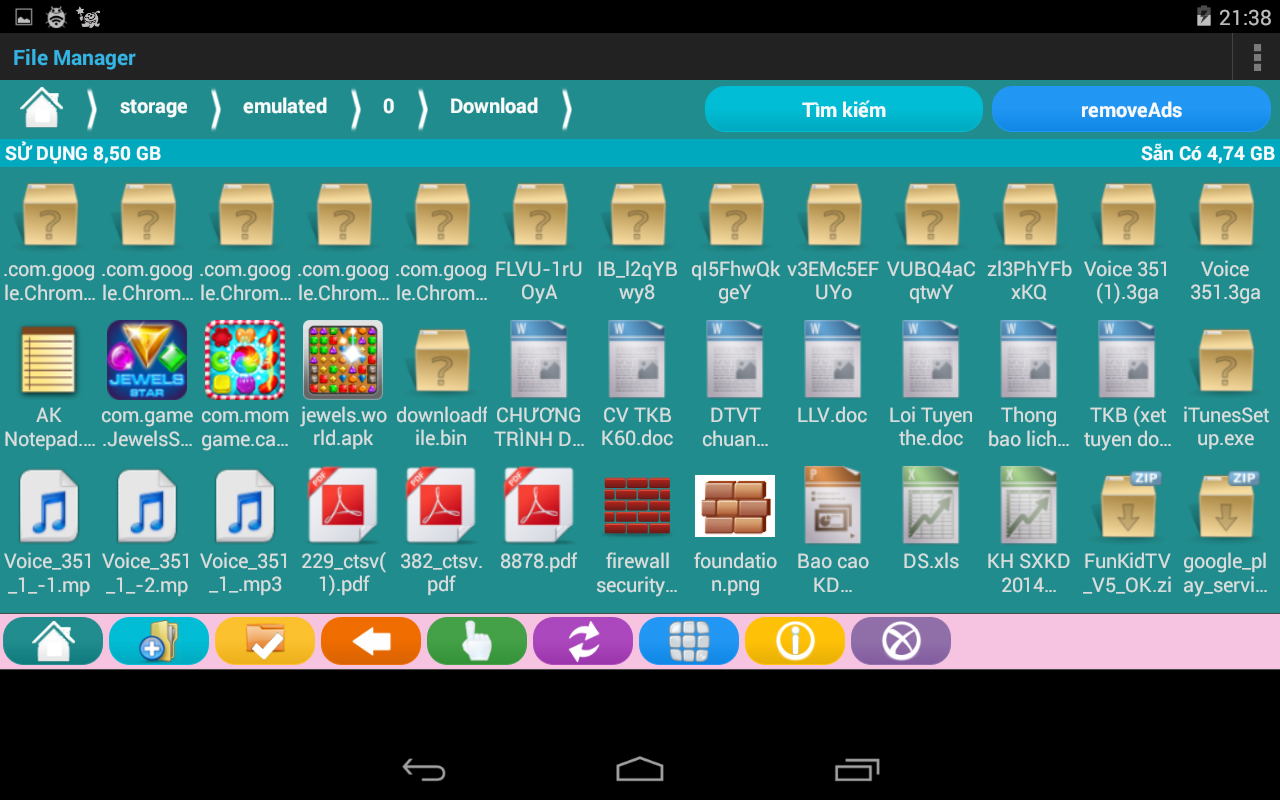This screenshot has height=800, width=1280.
Task: Open the google_play_servi zip archive
Action: [x=1225, y=533]
